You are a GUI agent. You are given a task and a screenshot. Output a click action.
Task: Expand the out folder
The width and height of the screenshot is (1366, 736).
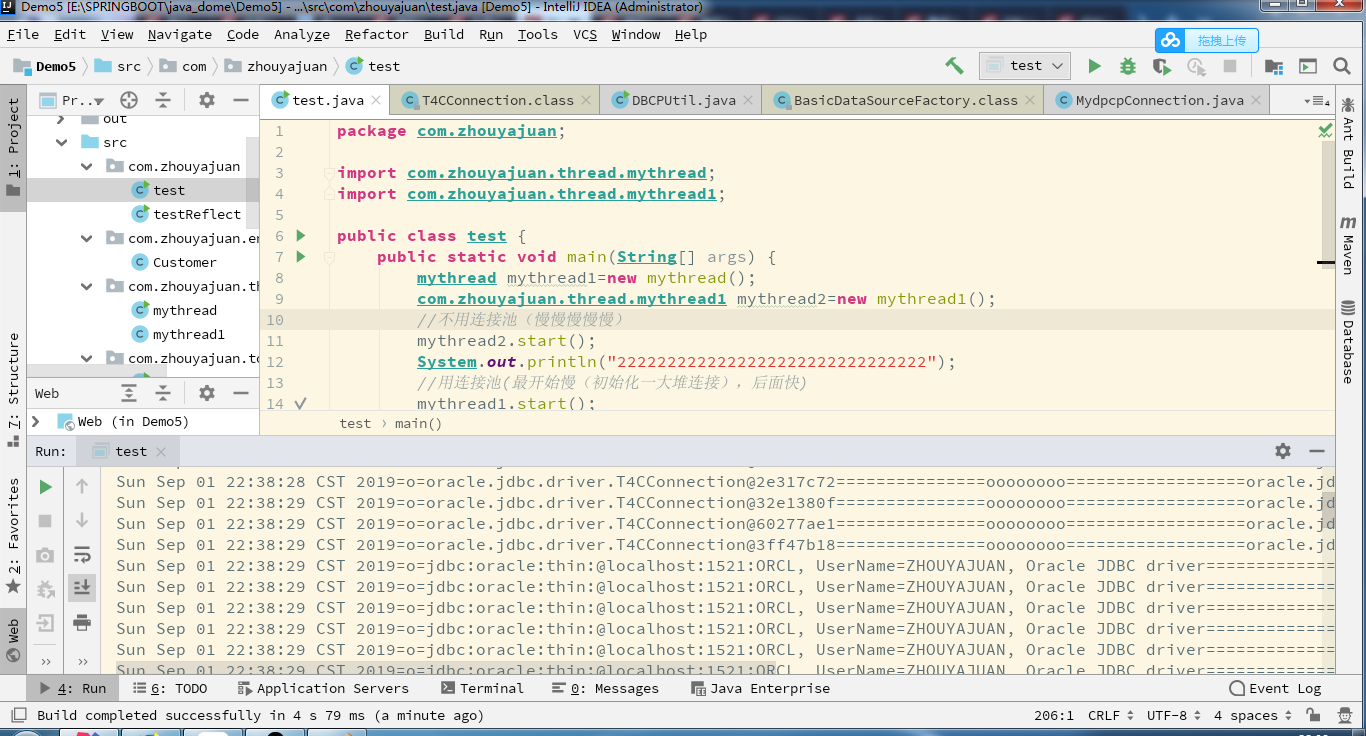click(63, 119)
